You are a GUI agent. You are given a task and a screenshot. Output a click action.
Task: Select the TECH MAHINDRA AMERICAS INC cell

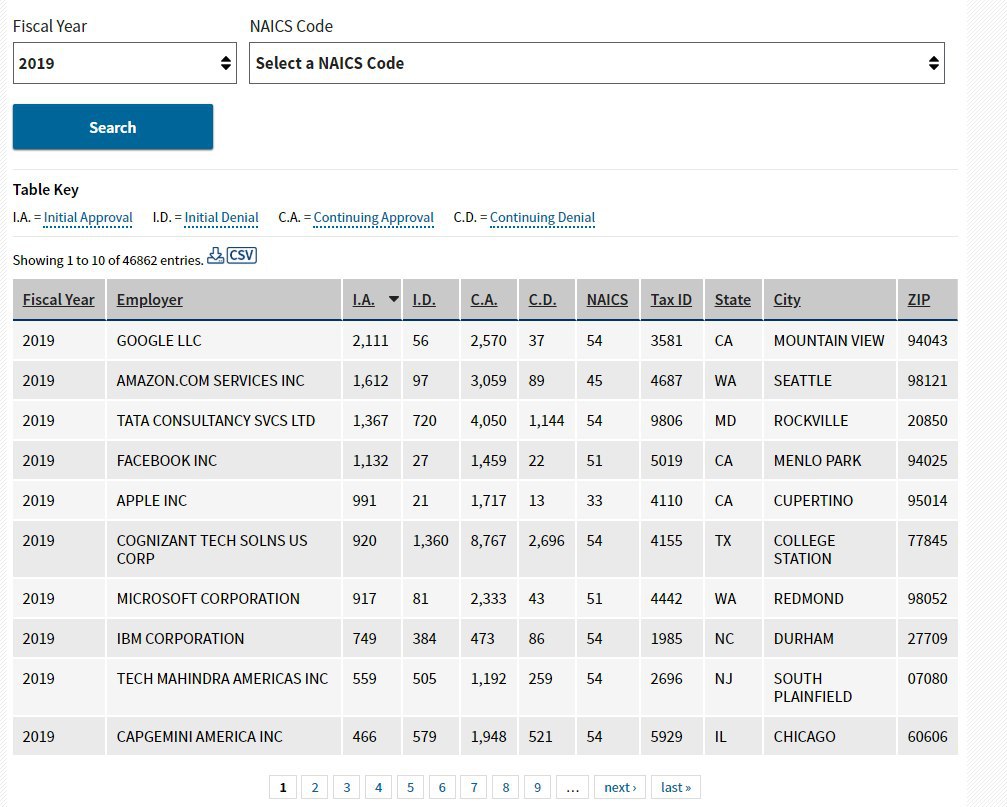[x=223, y=687]
